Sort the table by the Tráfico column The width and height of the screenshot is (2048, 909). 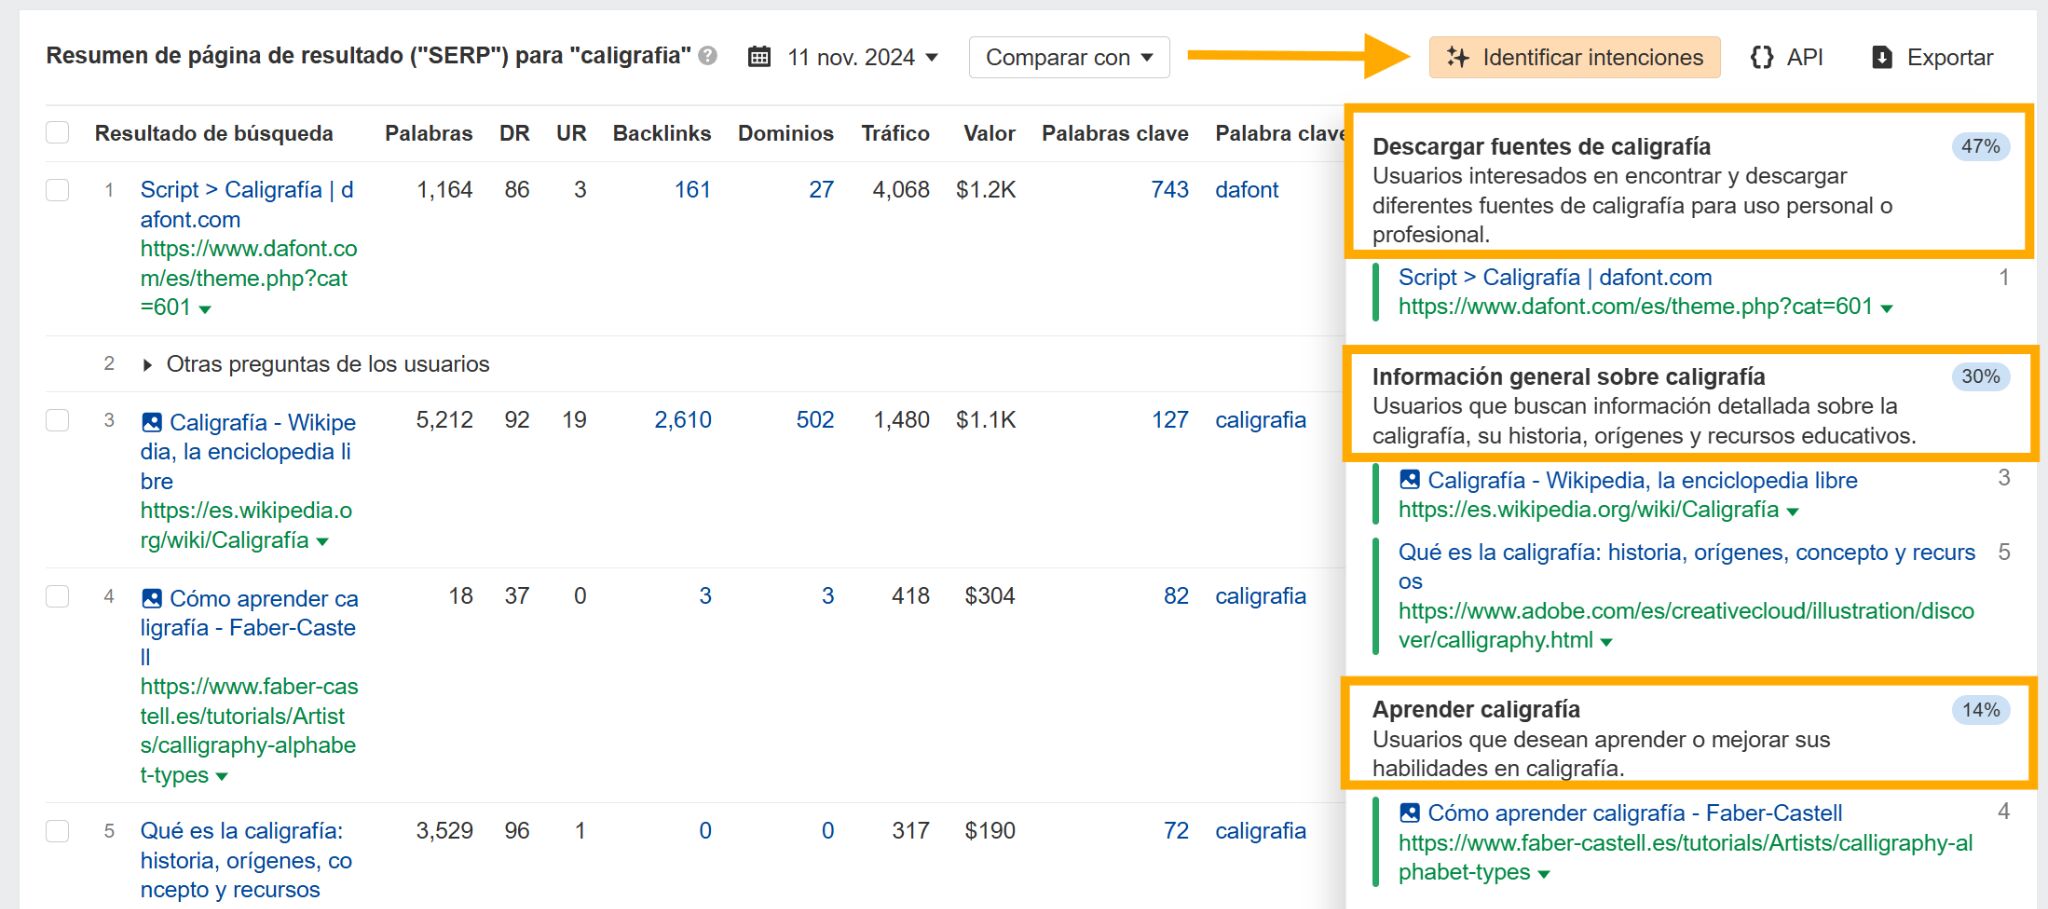coord(895,133)
